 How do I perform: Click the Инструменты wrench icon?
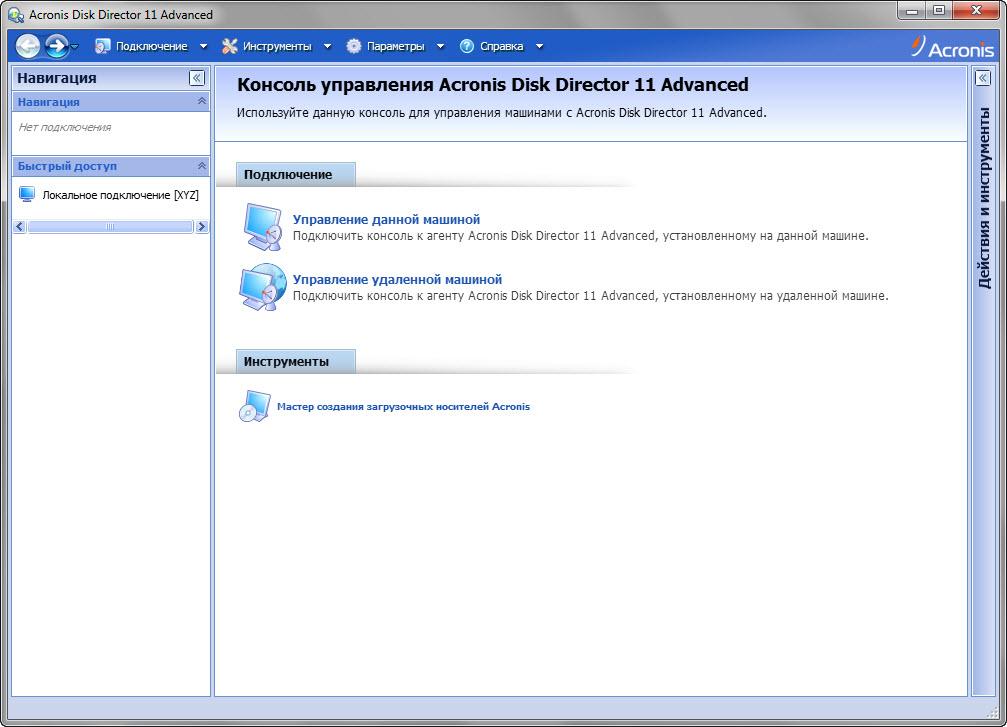coord(230,46)
